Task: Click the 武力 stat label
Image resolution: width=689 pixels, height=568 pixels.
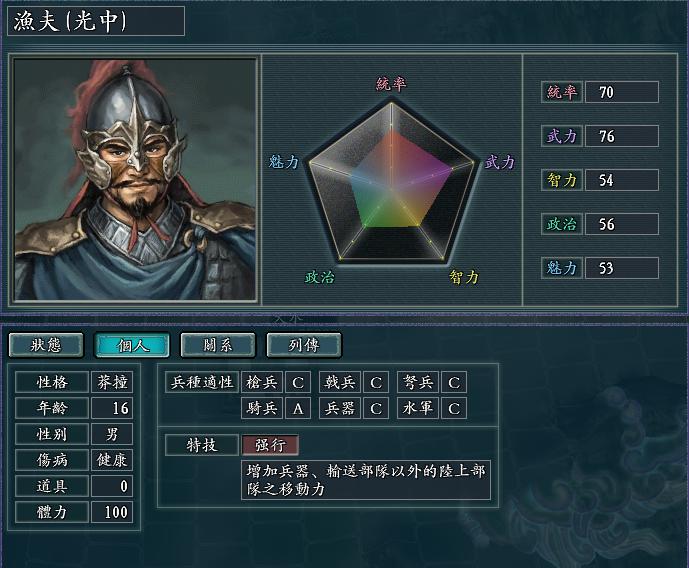Action: coord(562,136)
